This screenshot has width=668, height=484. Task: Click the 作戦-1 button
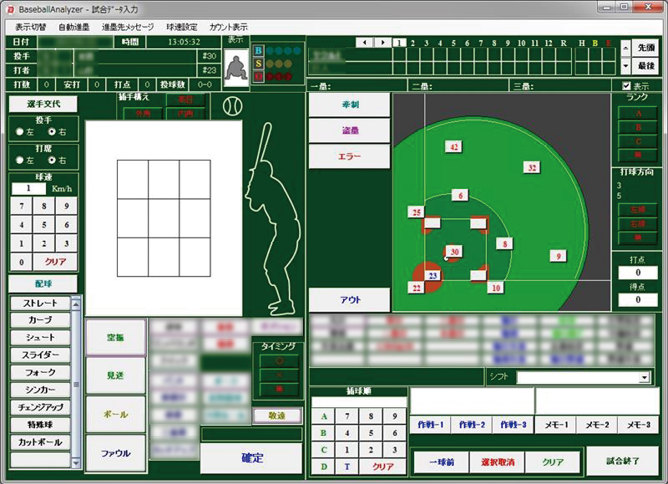pyautogui.click(x=430, y=425)
